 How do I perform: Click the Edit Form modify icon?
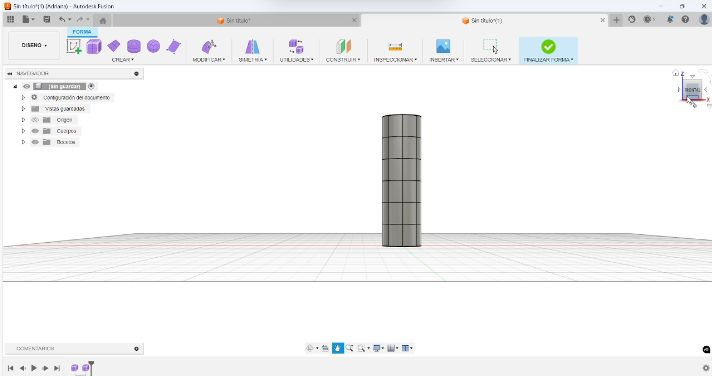click(x=209, y=46)
